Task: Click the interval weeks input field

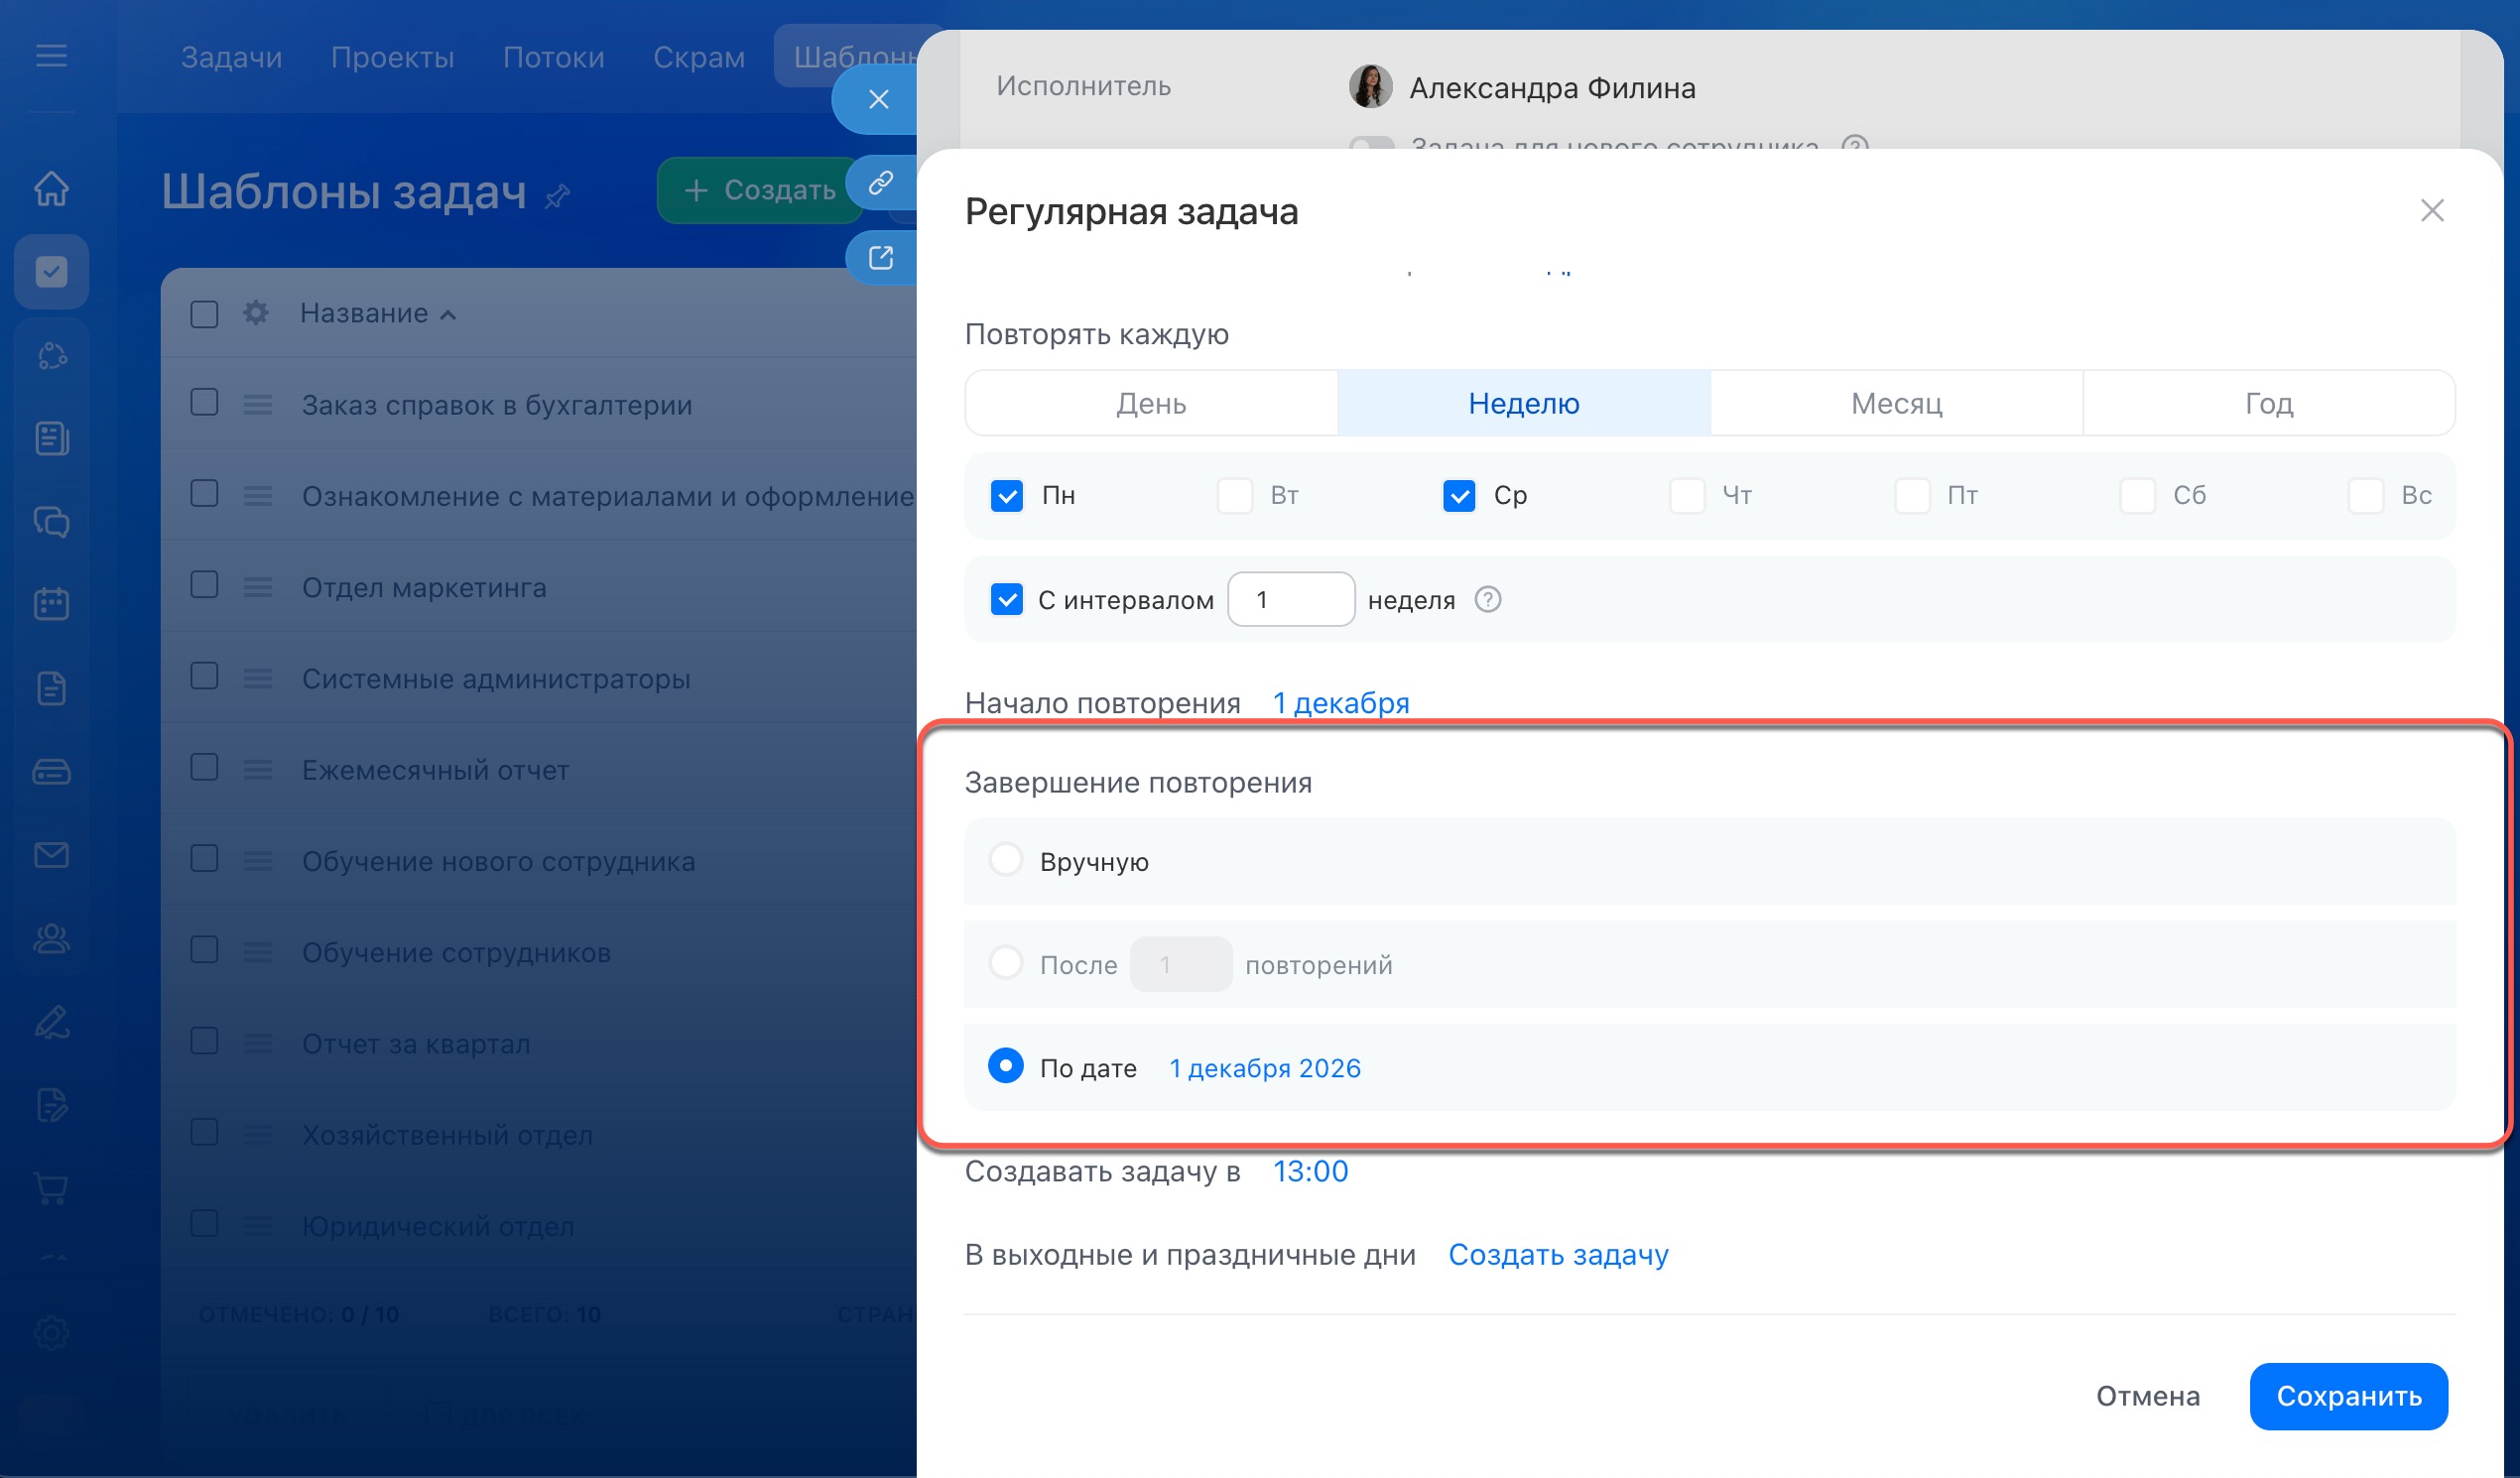Action: point(1290,599)
